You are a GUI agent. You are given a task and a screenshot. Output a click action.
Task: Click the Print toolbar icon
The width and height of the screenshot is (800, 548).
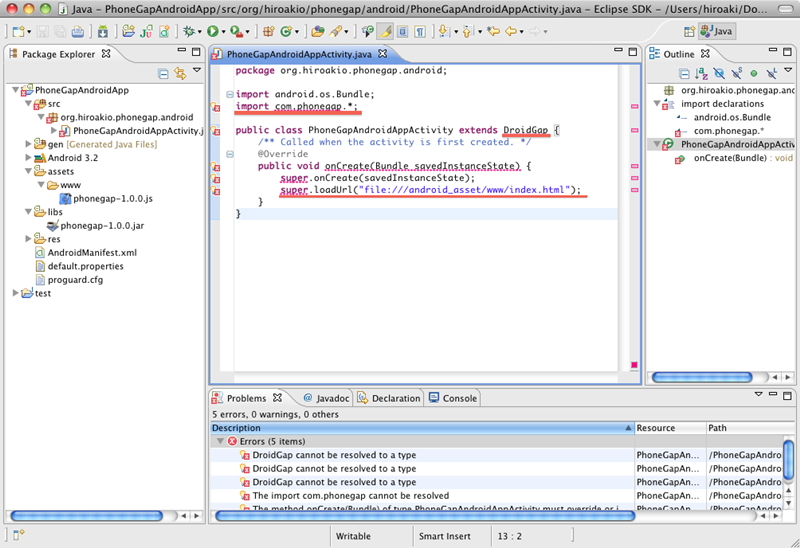coord(78,32)
